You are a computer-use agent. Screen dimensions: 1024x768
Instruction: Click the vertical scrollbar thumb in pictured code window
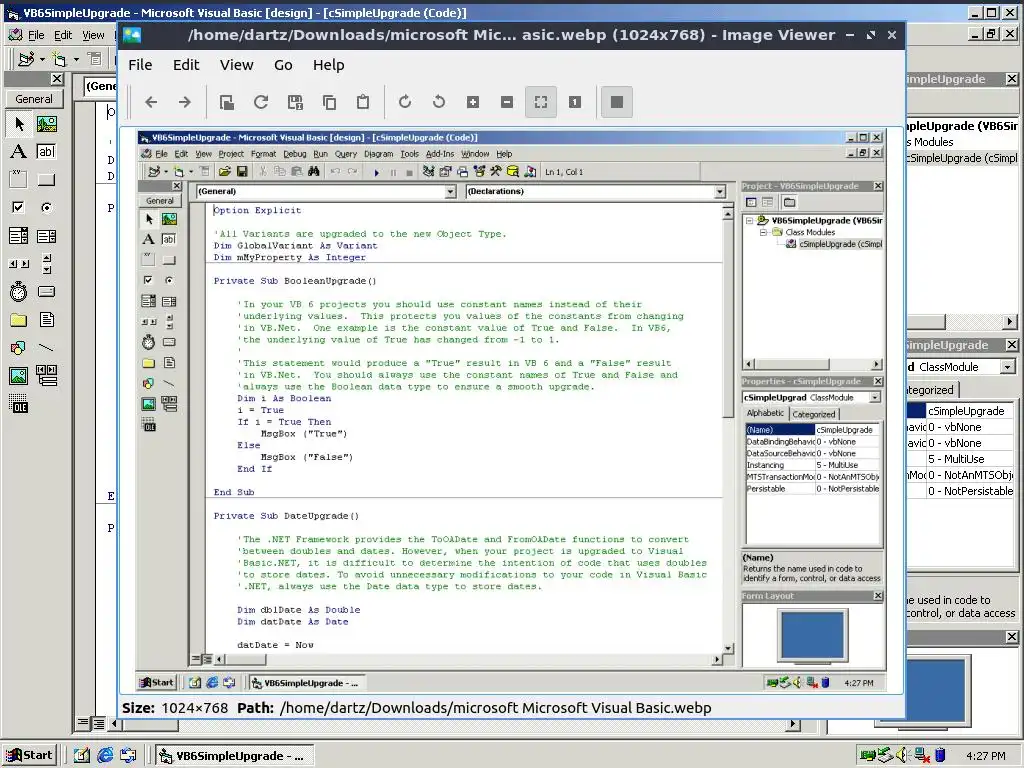(x=728, y=320)
